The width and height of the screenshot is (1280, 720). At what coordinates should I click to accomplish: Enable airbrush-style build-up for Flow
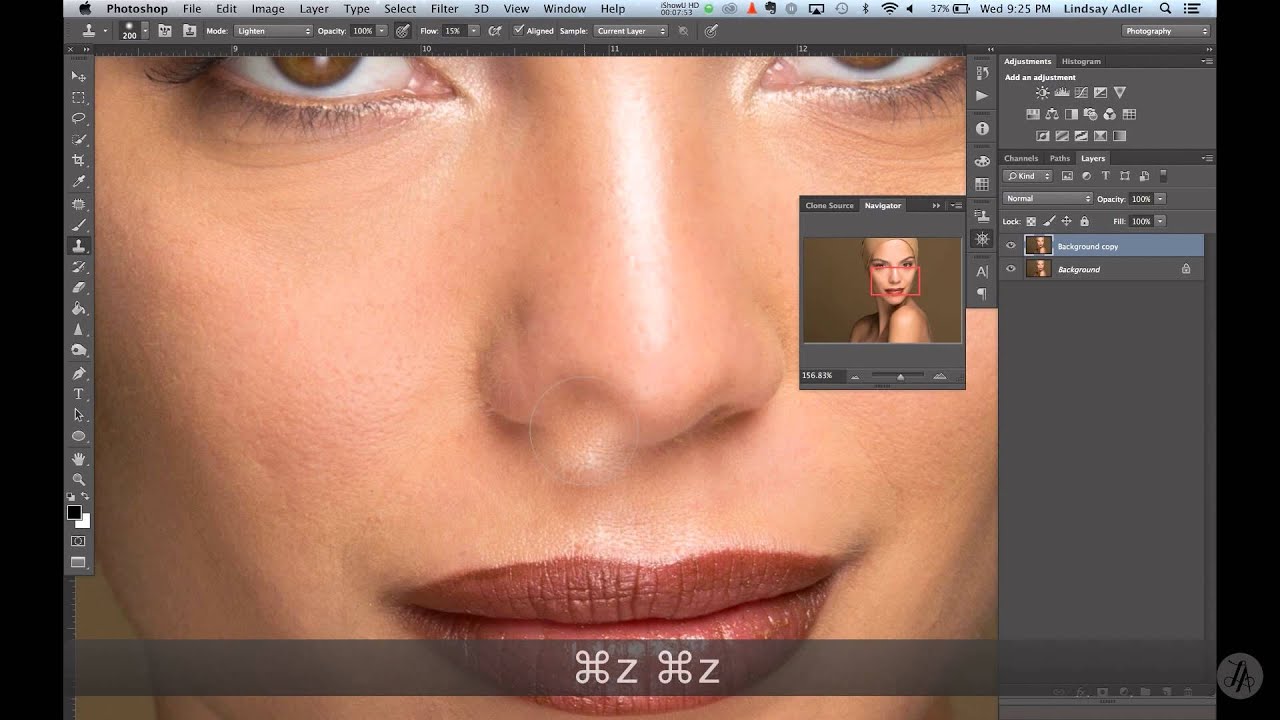point(494,31)
